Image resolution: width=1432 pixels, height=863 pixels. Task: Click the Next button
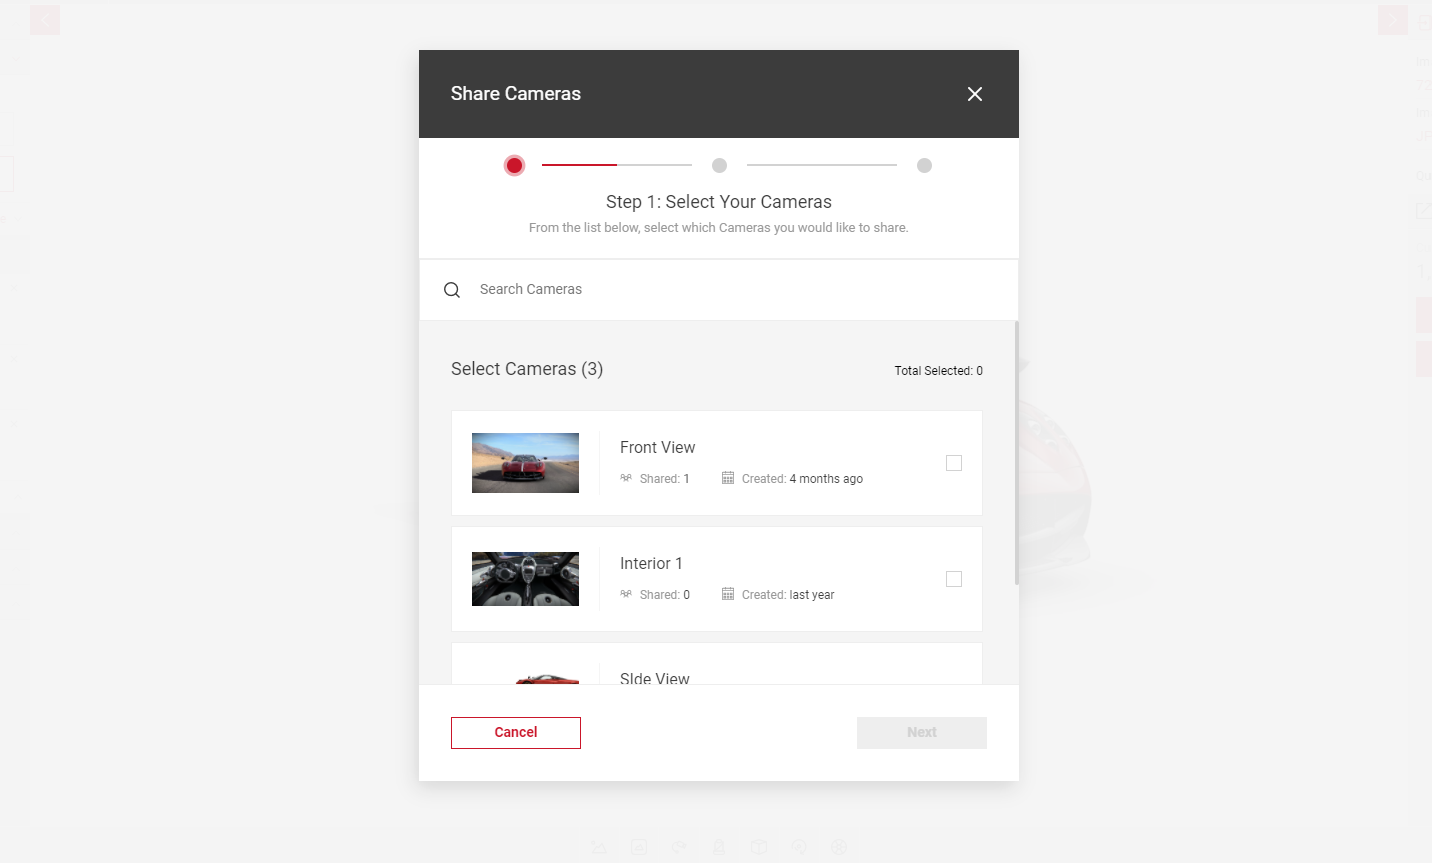pyautogui.click(x=922, y=733)
